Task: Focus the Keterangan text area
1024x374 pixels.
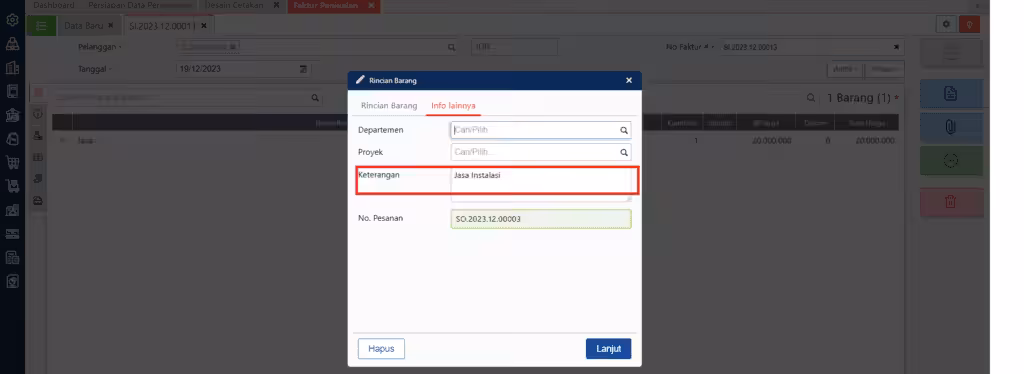Action: point(541,185)
